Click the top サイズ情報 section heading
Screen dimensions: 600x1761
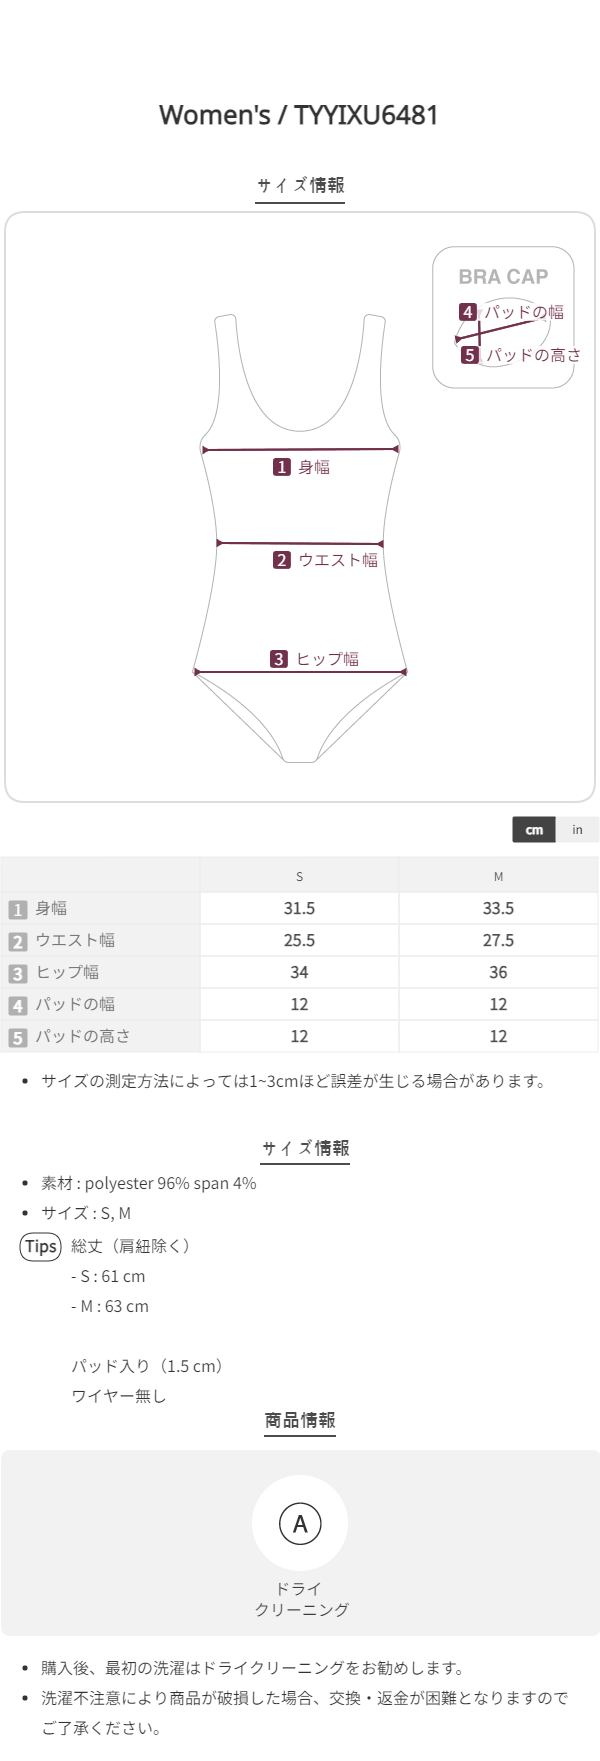tap(300, 185)
